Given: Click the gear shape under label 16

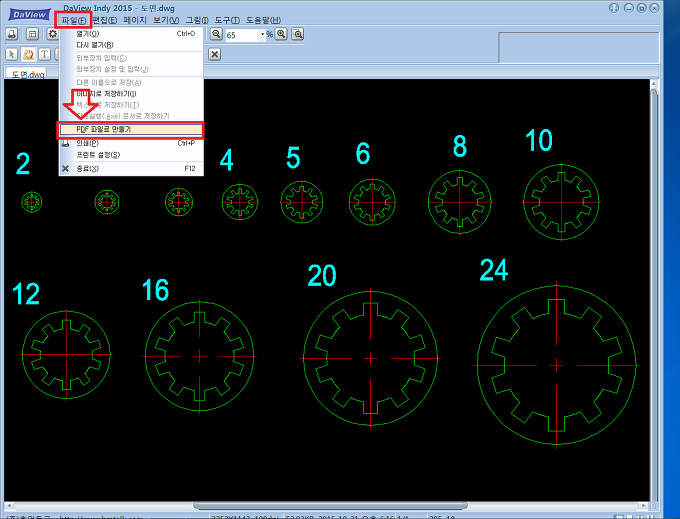Looking at the screenshot, I should [199, 356].
